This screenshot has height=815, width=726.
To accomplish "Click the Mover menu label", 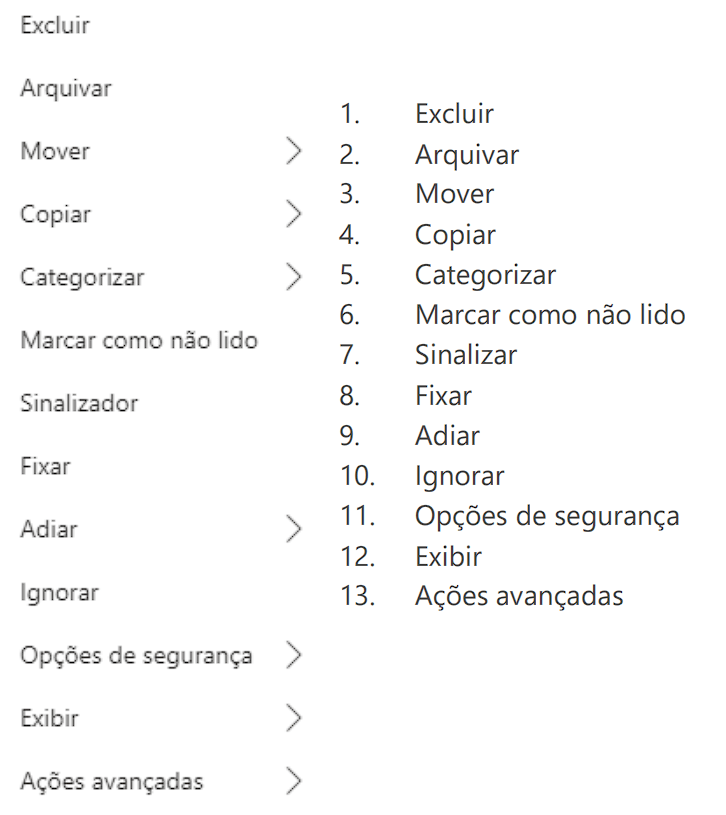I will (55, 151).
